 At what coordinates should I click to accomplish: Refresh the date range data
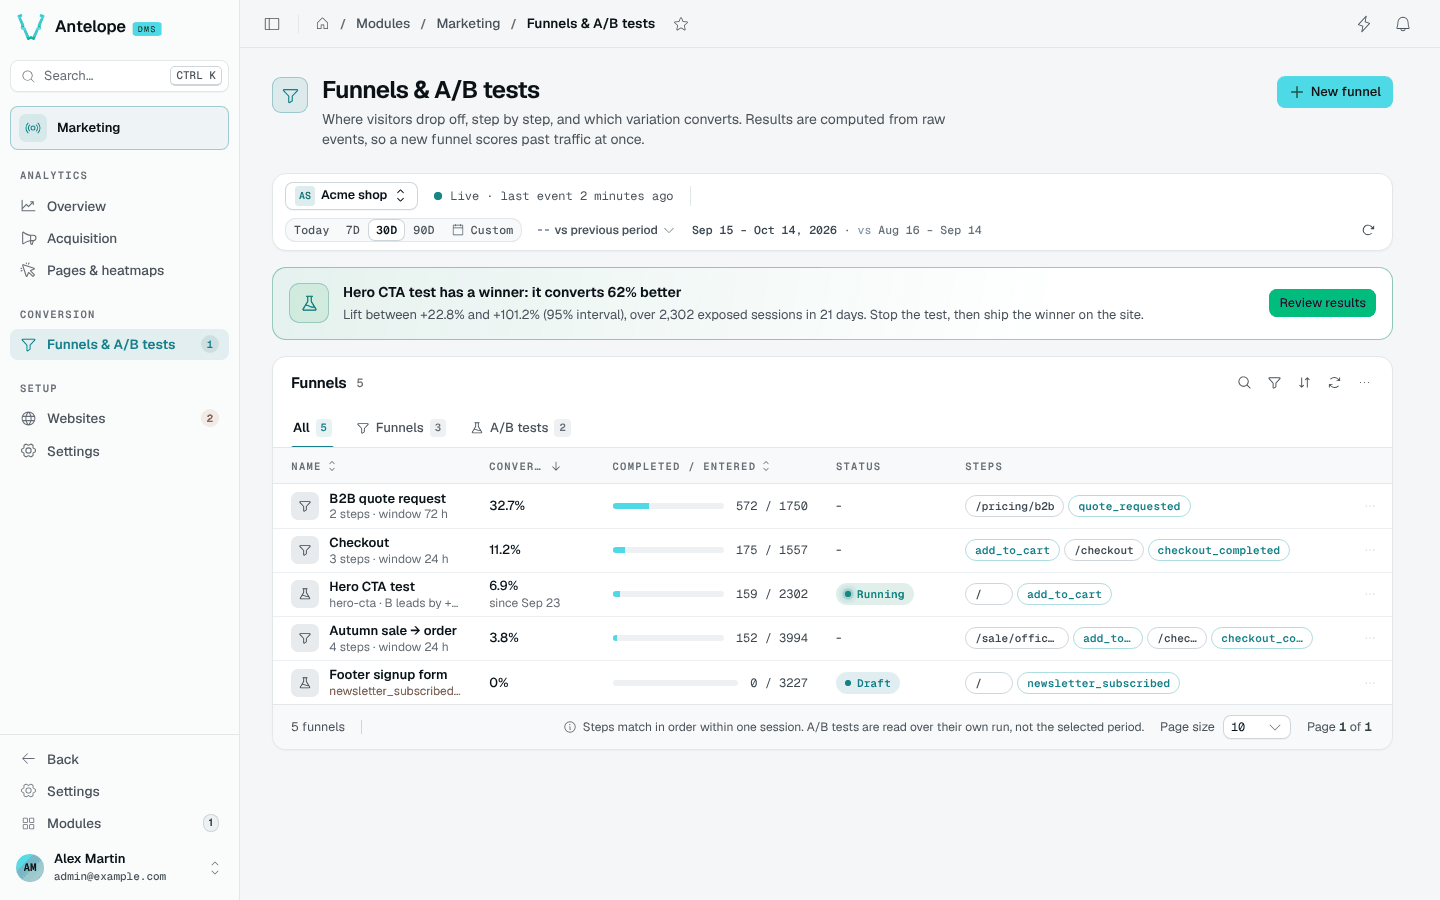[x=1368, y=230]
